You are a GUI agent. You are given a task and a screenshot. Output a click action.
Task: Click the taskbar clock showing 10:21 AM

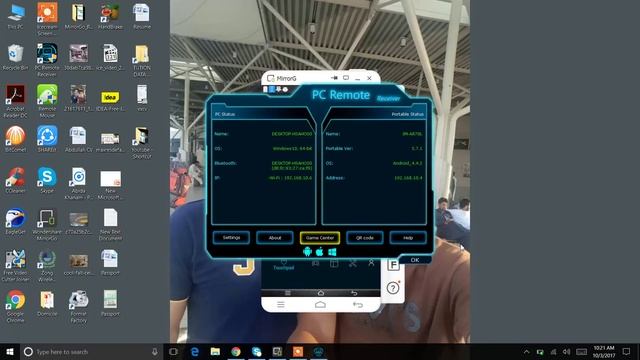tap(604, 351)
